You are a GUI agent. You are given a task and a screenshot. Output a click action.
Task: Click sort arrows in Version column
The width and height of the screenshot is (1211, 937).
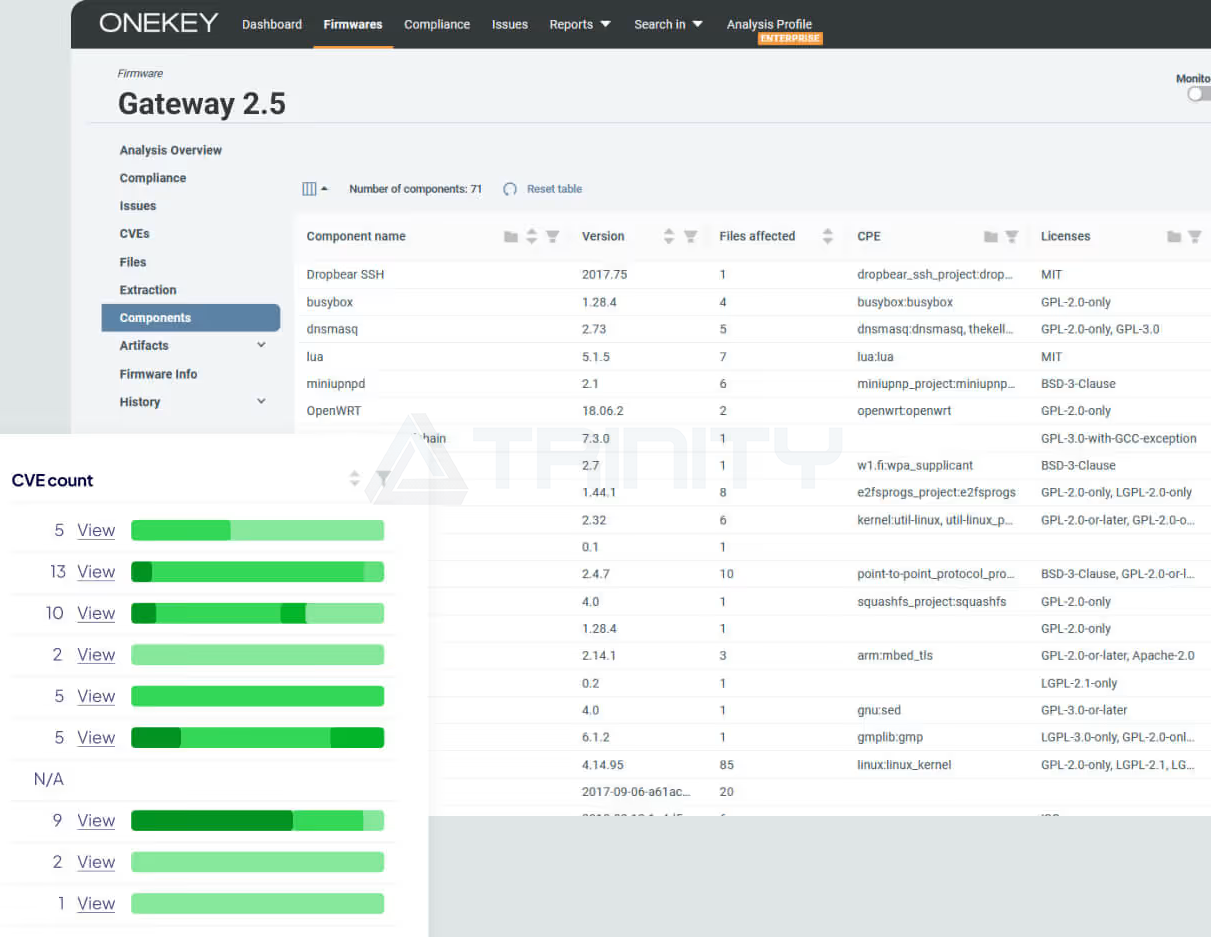click(x=669, y=237)
